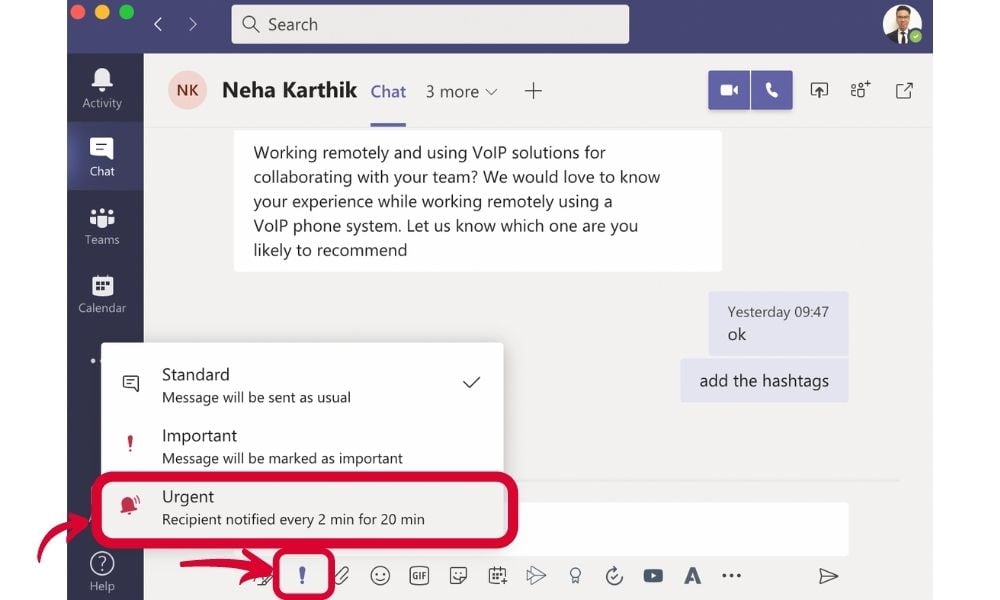Send the message with the arrow button
Screen dimensions: 1000x600
[829, 575]
